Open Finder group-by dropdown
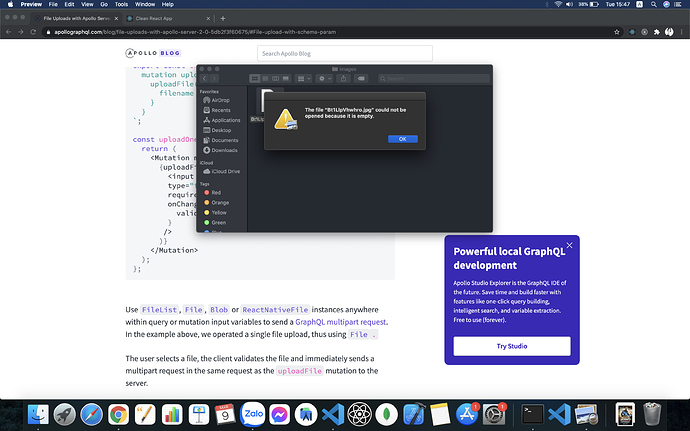This screenshot has width=690, height=431. pyautogui.click(x=303, y=78)
